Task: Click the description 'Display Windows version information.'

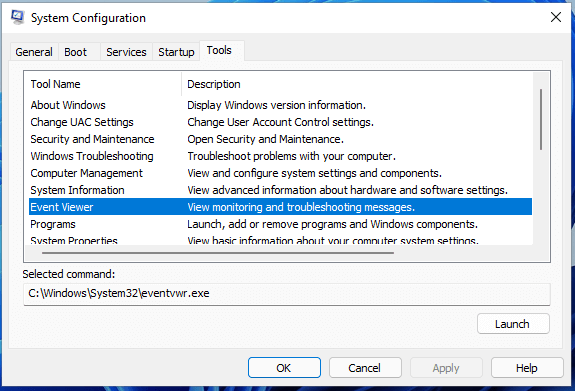Action: pos(276,105)
